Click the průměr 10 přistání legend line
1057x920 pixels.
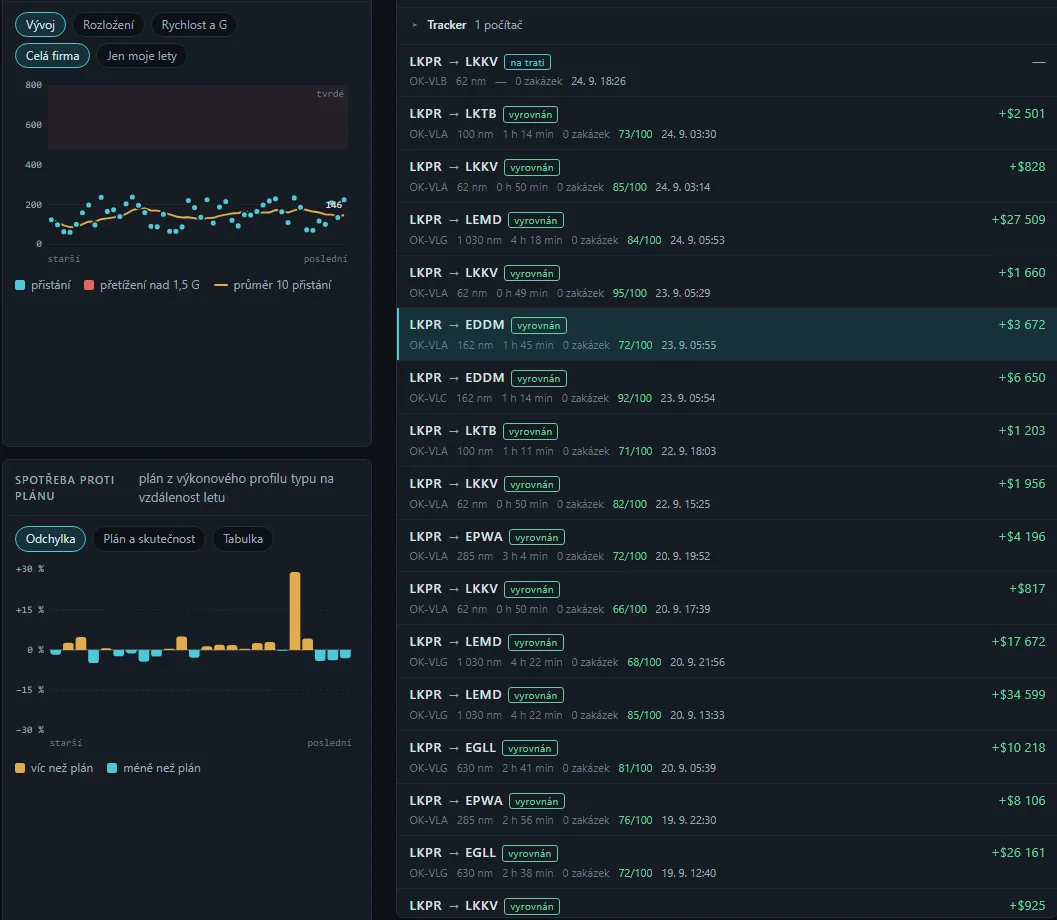(x=220, y=285)
